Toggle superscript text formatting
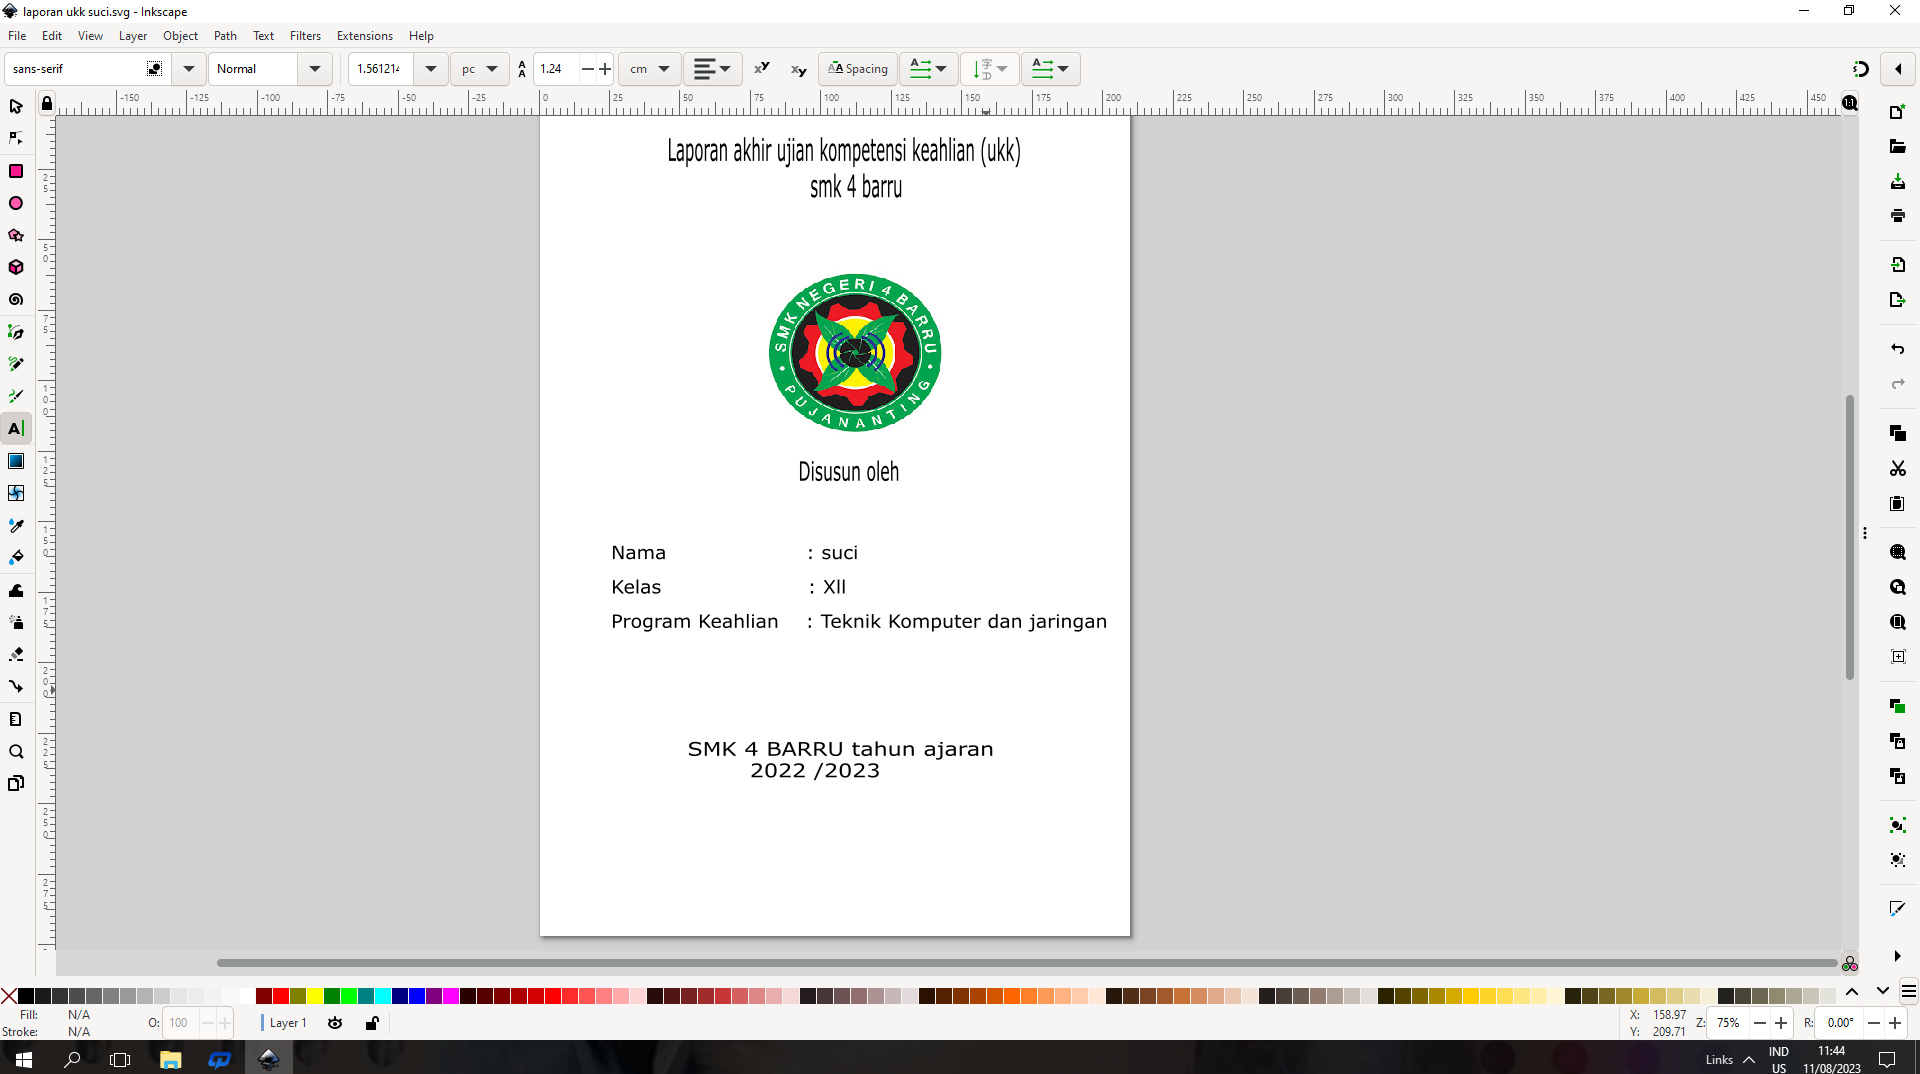1920x1074 pixels. (762, 68)
